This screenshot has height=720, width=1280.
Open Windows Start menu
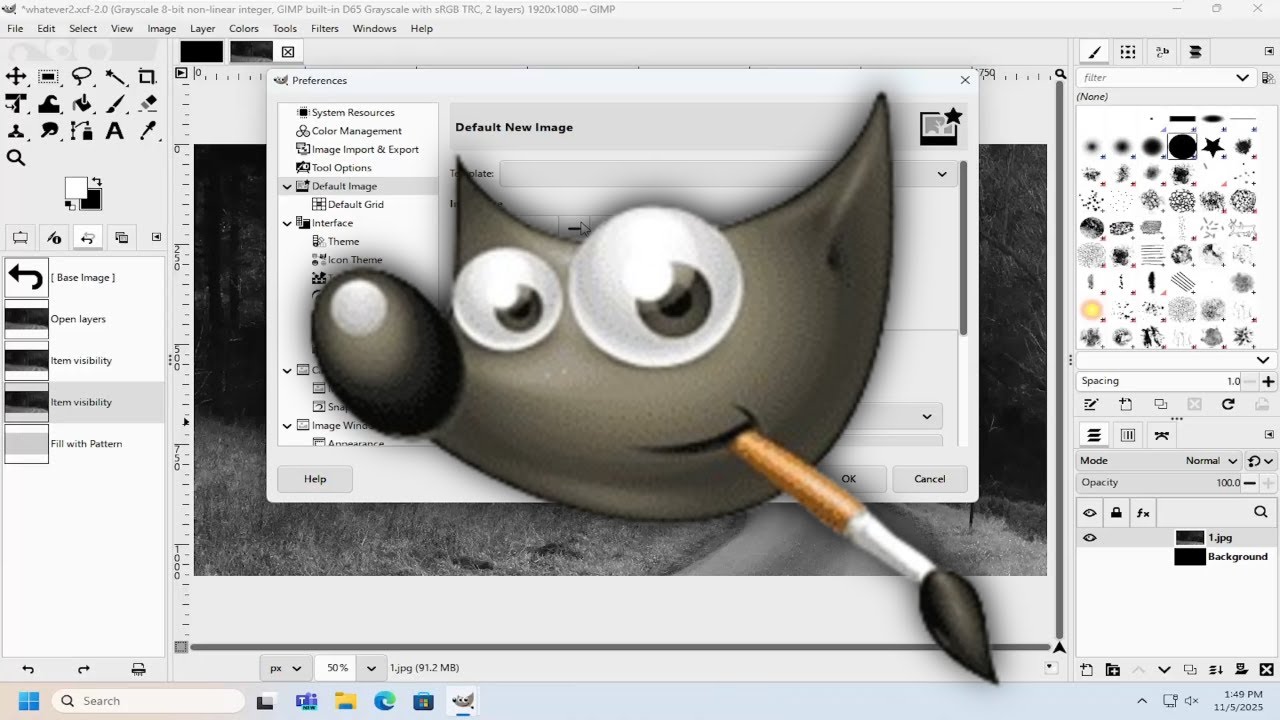tap(28, 701)
